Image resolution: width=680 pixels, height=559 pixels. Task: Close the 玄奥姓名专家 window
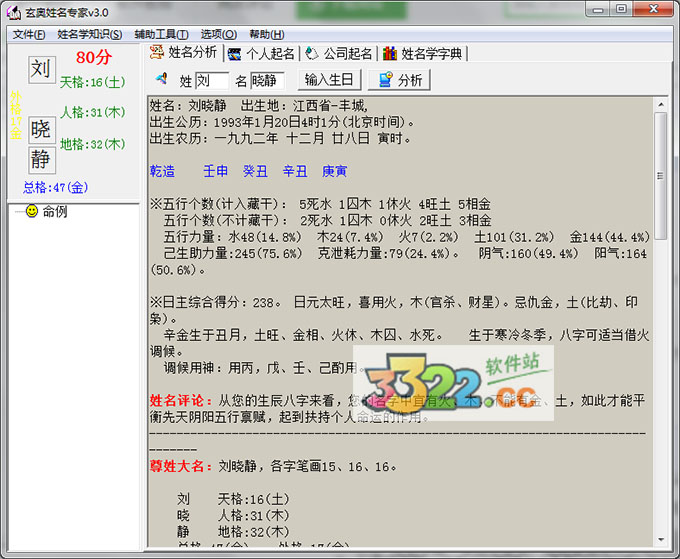point(653,10)
